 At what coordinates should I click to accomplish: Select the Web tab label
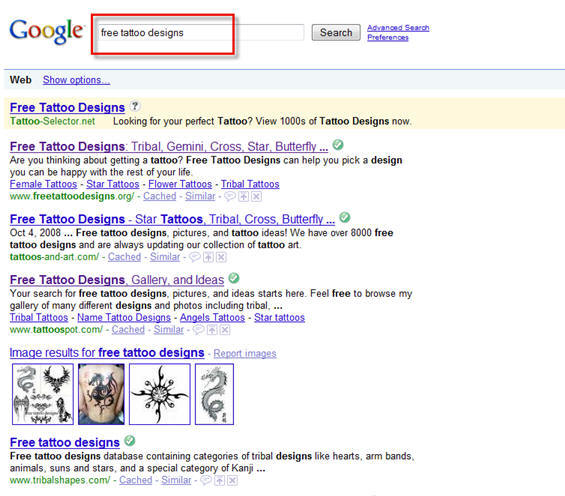(21, 80)
